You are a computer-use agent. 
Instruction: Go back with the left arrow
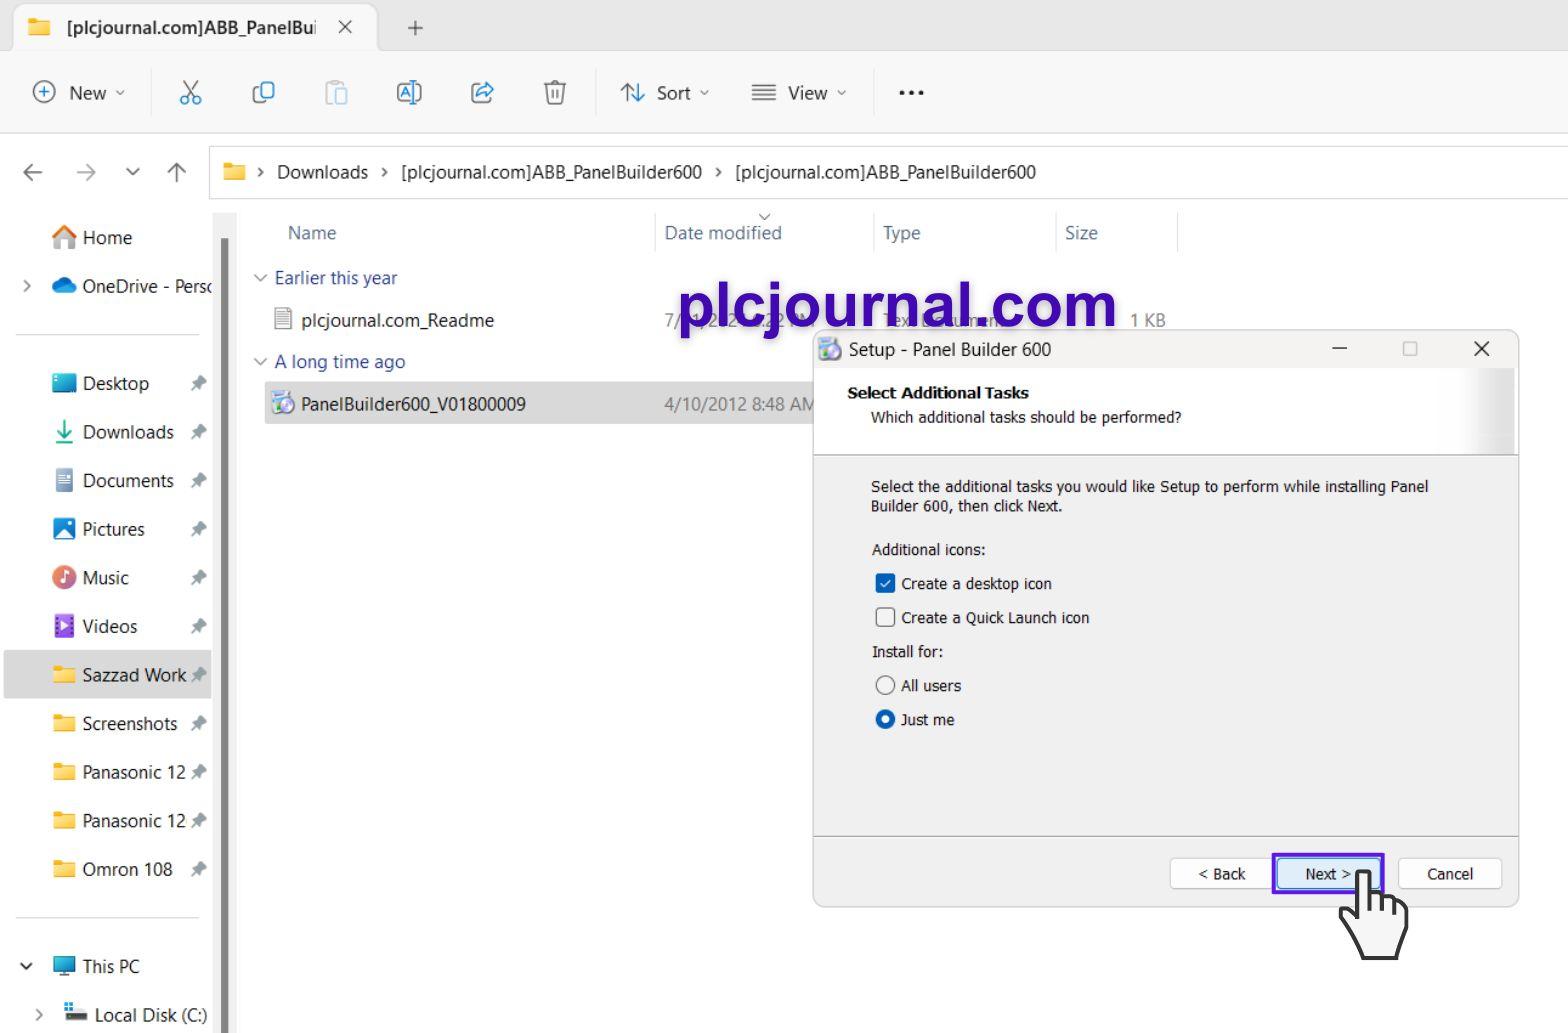(x=33, y=172)
